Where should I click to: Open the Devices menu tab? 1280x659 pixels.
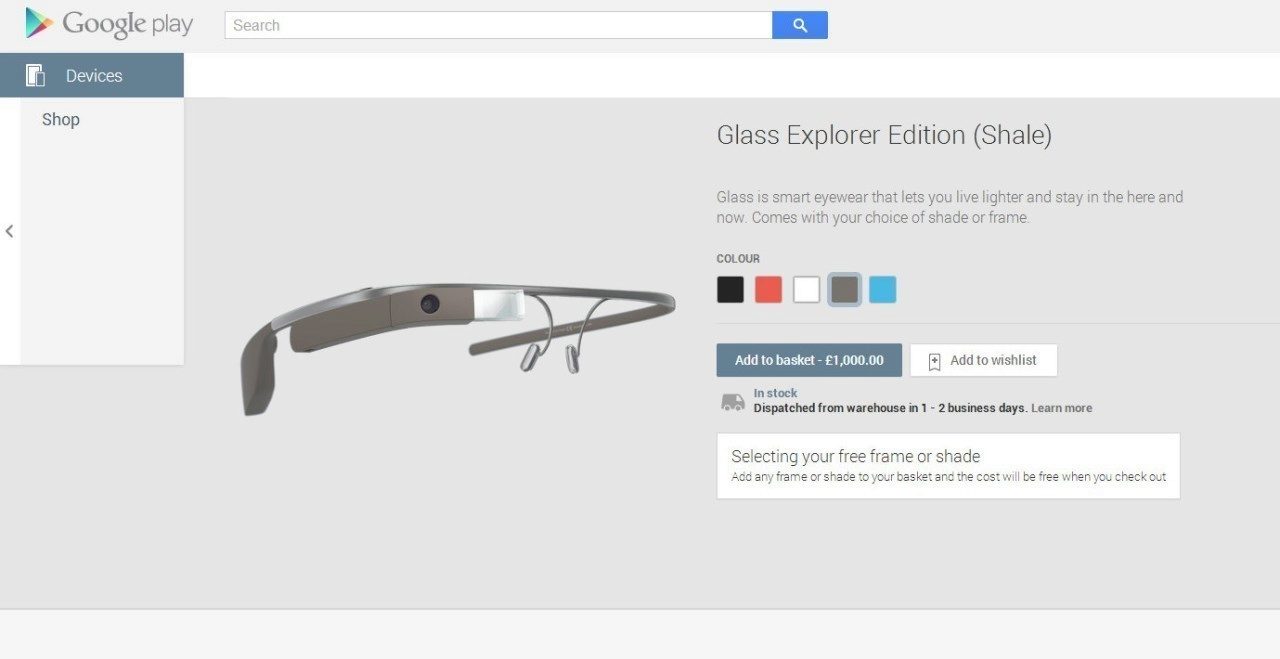(92, 75)
